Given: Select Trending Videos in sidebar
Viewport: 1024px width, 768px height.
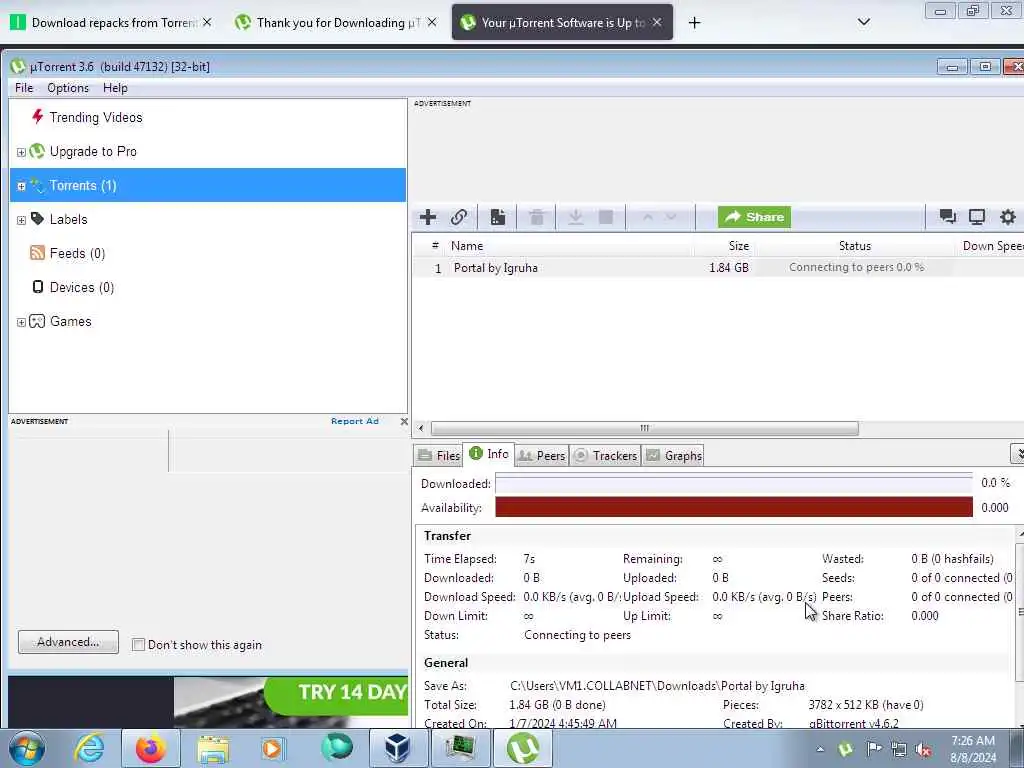Looking at the screenshot, I should coord(96,118).
